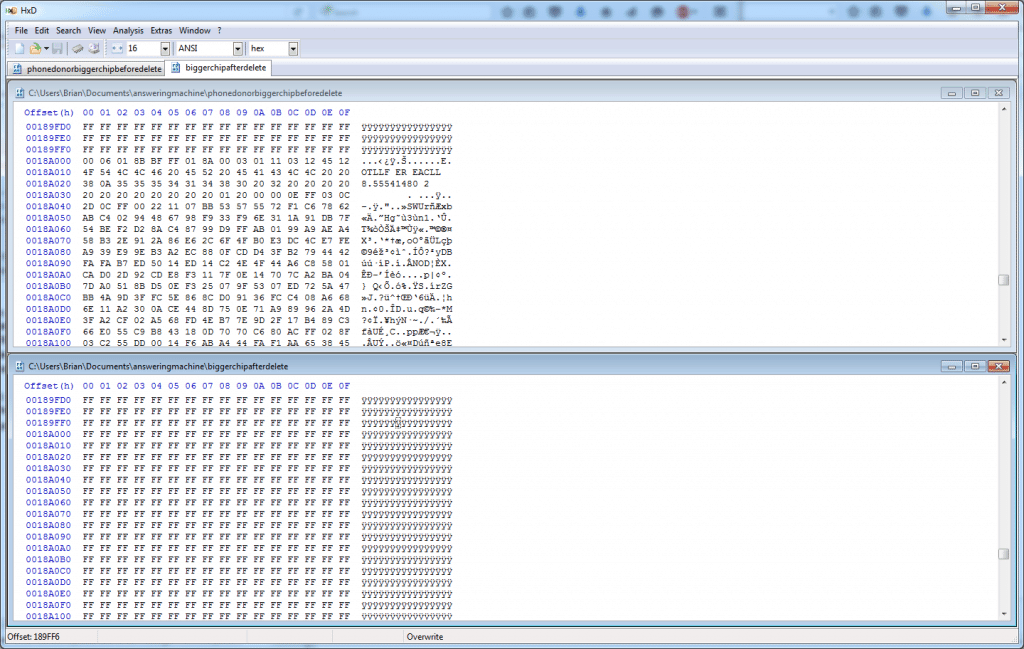The height and width of the screenshot is (649, 1024).
Task: Save the current file
Action: (x=57, y=48)
